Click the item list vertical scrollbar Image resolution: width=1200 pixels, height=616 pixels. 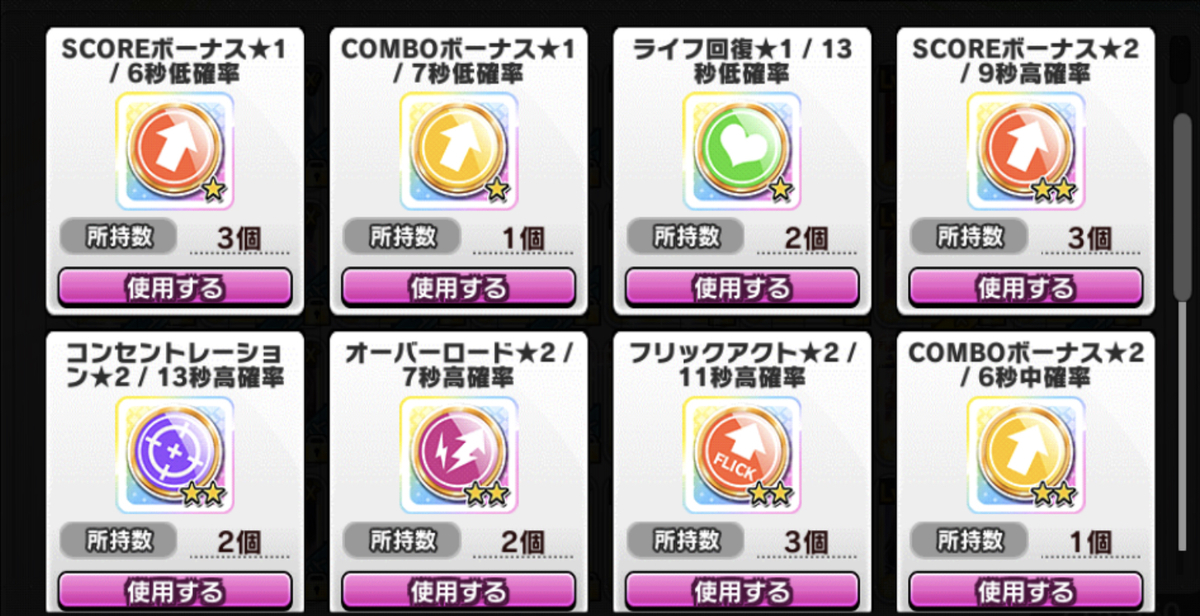coord(1182,204)
